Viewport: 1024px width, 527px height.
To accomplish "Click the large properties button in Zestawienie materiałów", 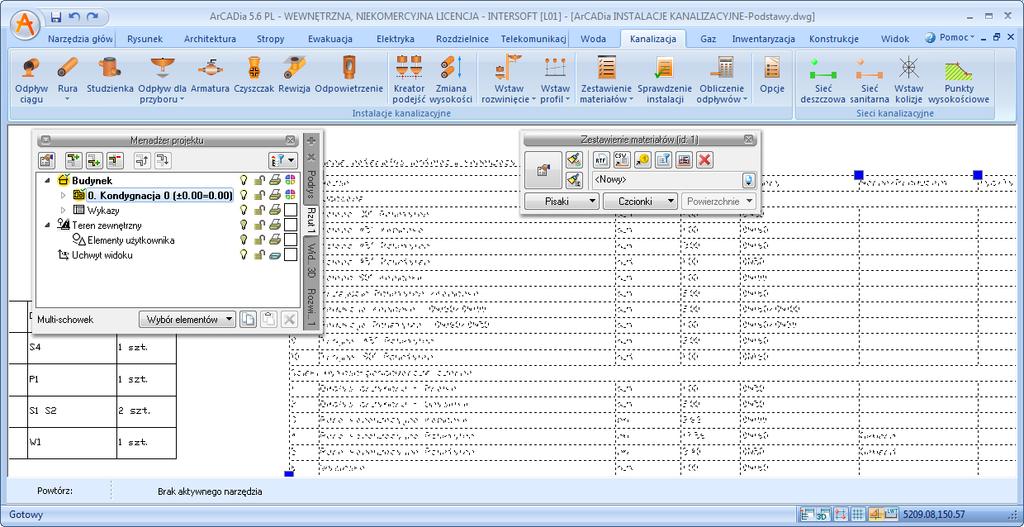I will 543,170.
